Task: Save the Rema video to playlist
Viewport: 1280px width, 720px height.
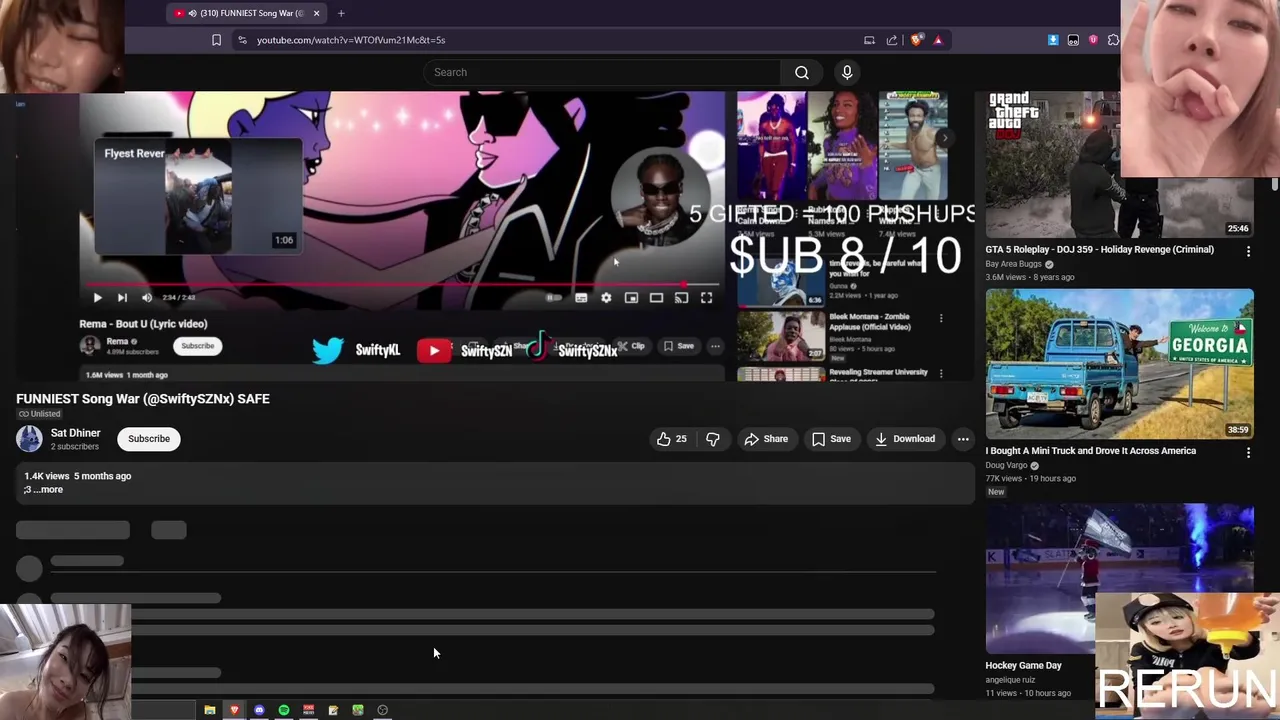Action: click(679, 346)
